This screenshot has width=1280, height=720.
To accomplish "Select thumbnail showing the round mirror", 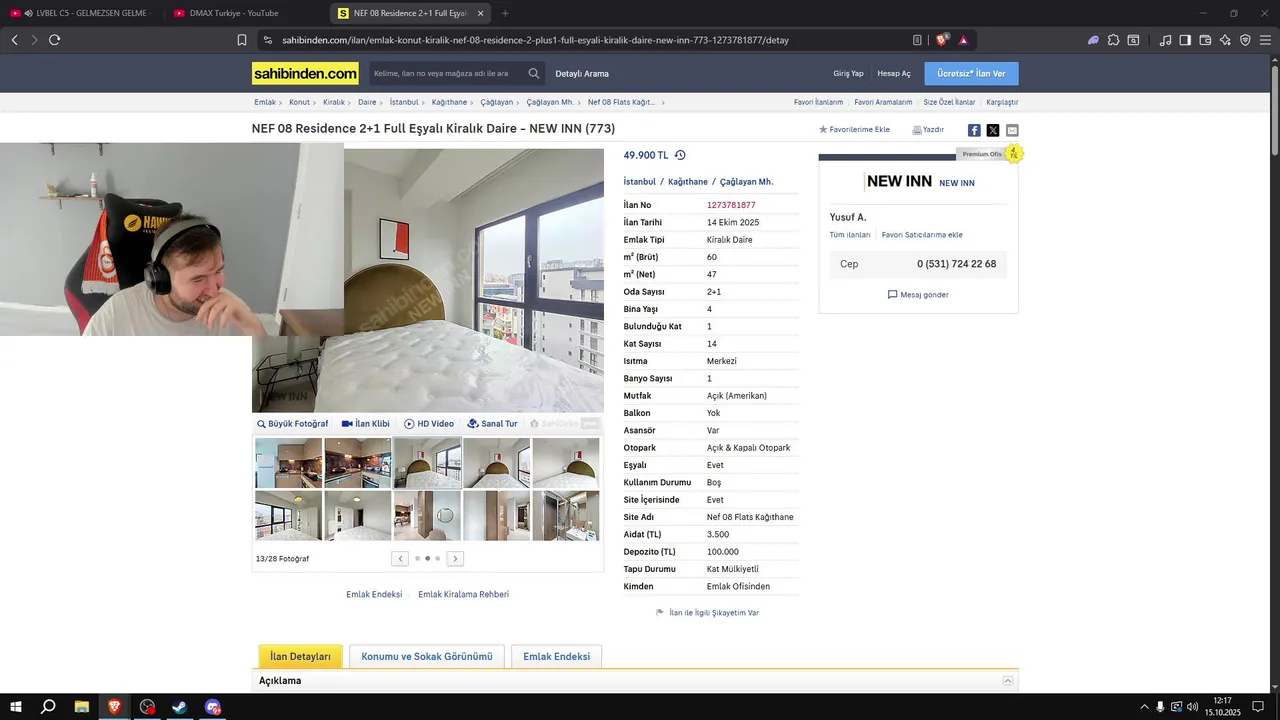I will click(x=427, y=515).
